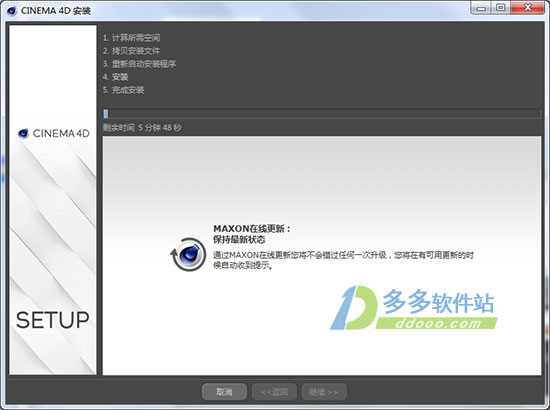Minimize the CINEMA 4D installer window
Screen dimensions: 550x410
coord(481,7)
